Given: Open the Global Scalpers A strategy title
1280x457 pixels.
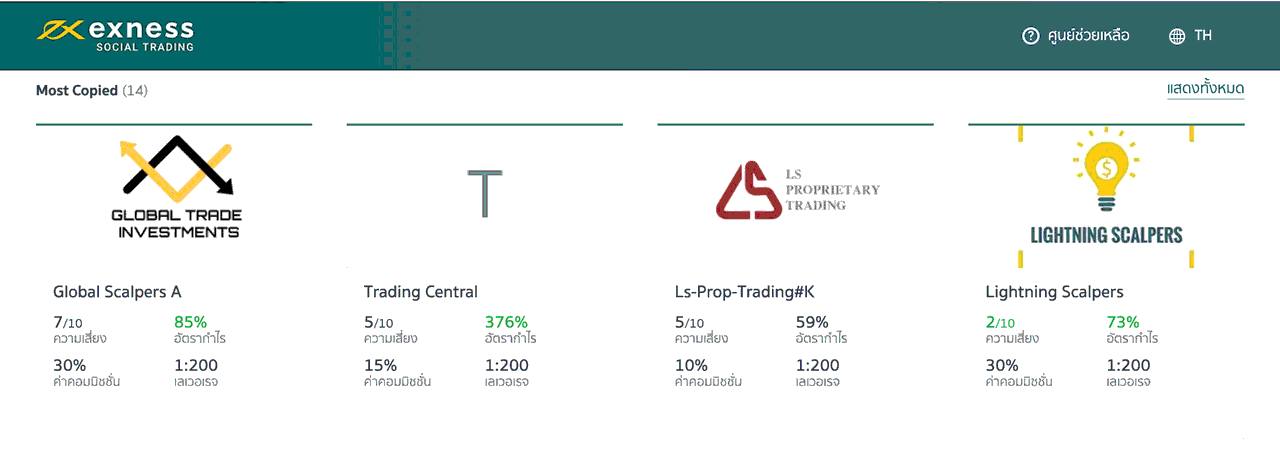Looking at the screenshot, I should click(117, 292).
